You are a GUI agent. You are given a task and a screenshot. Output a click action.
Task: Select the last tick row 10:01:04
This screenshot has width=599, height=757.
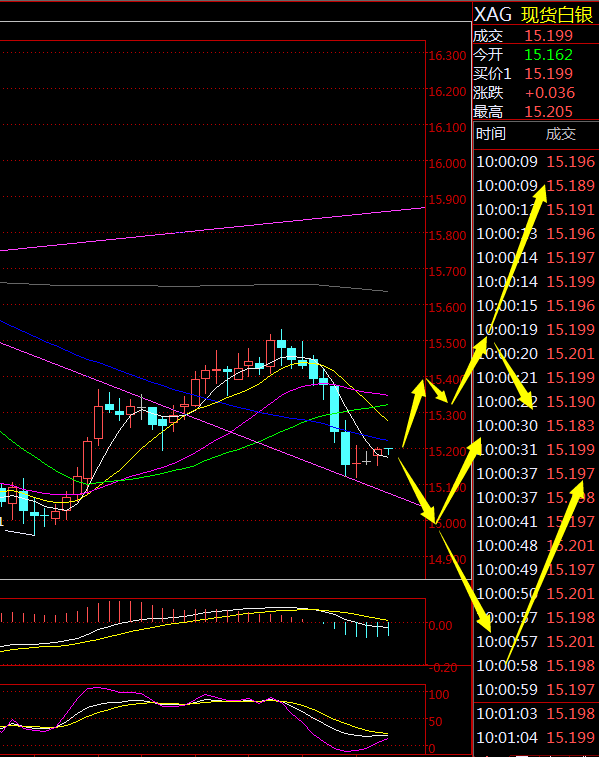pyautogui.click(x=536, y=737)
